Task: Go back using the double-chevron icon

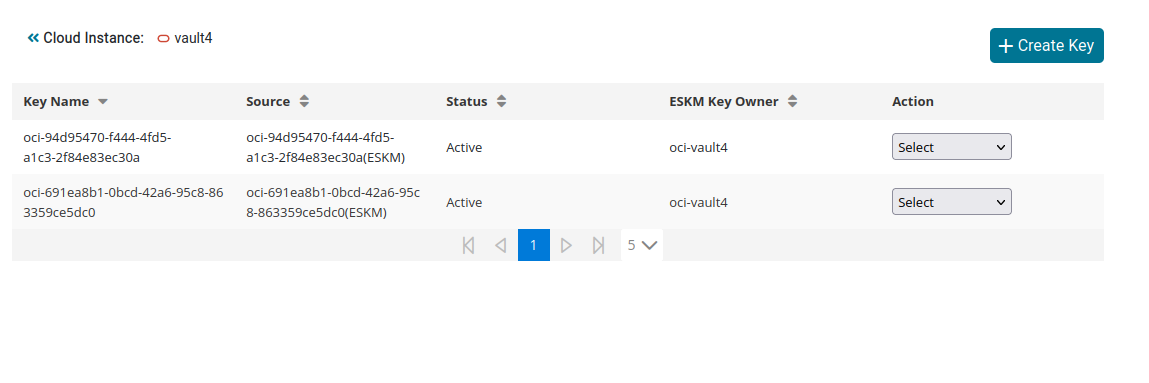Action: coord(33,38)
